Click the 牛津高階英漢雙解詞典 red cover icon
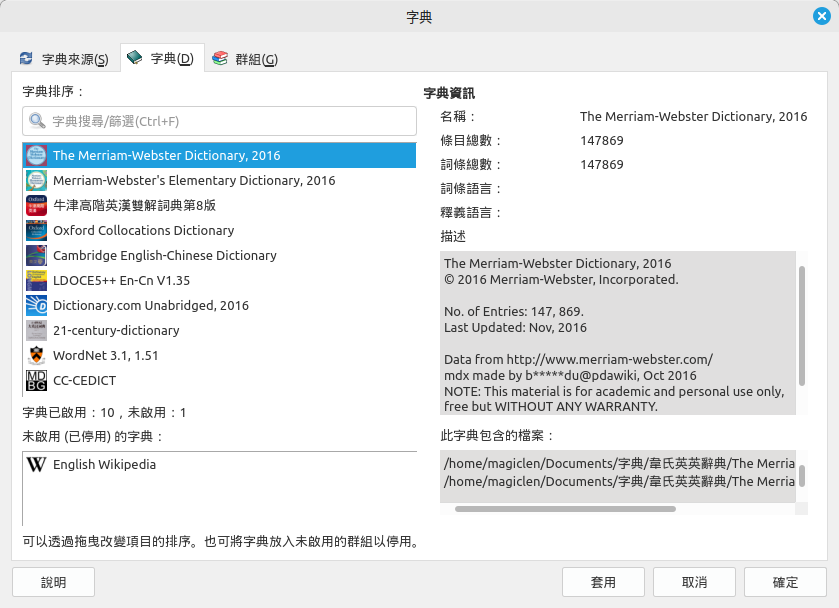The height and width of the screenshot is (608, 839). 36,206
